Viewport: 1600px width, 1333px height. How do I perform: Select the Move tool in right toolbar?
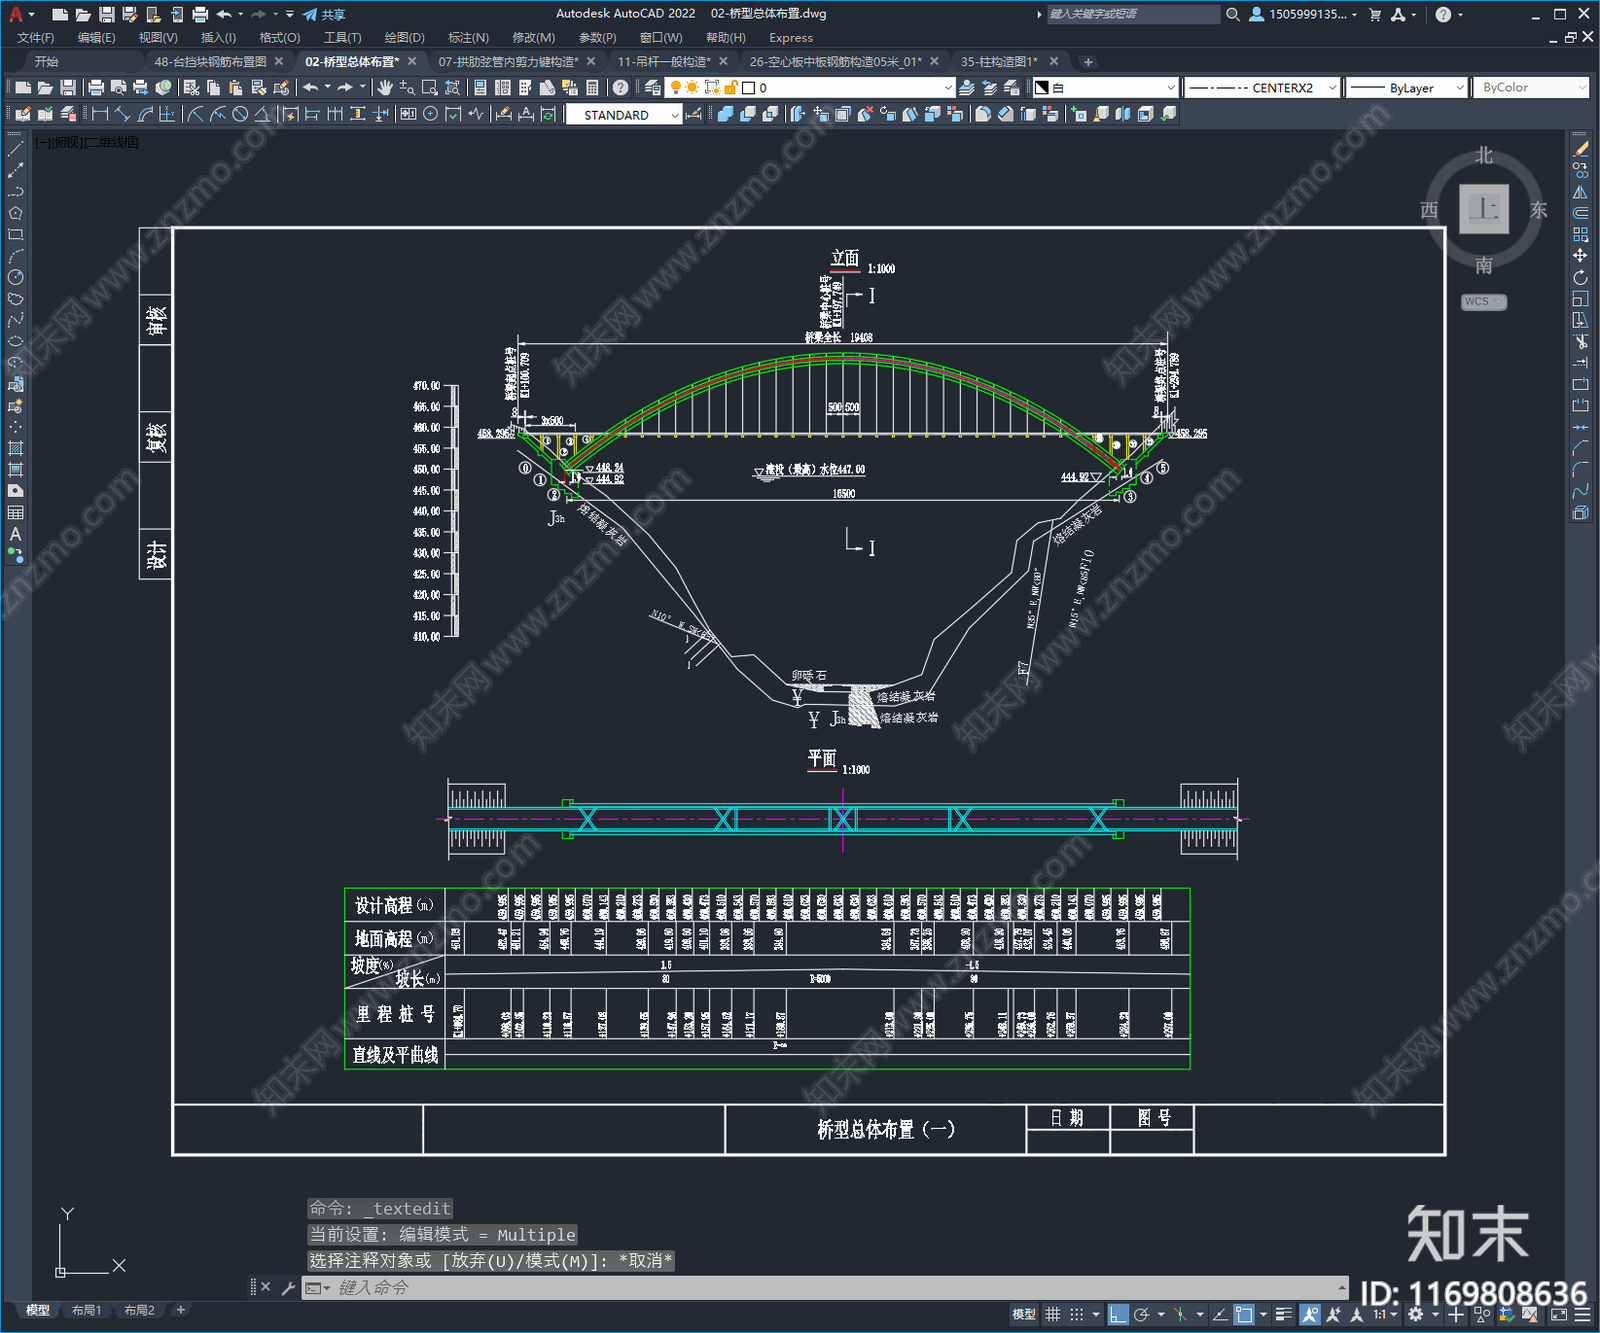(1580, 256)
